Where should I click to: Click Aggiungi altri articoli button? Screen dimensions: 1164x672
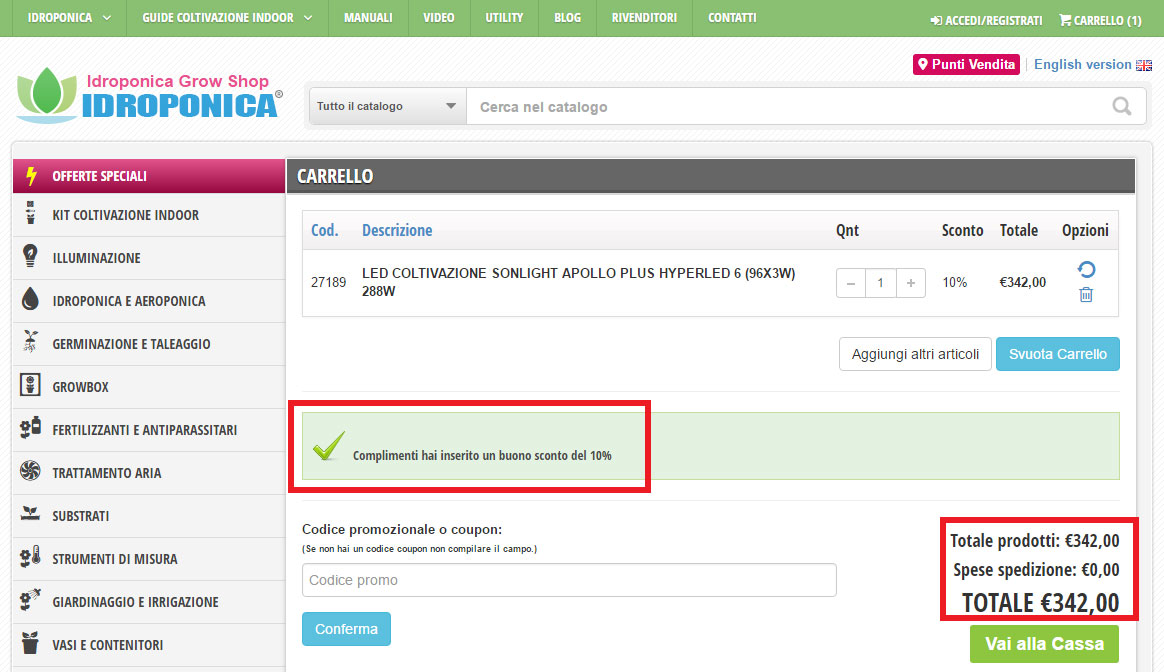pyautogui.click(x=915, y=354)
